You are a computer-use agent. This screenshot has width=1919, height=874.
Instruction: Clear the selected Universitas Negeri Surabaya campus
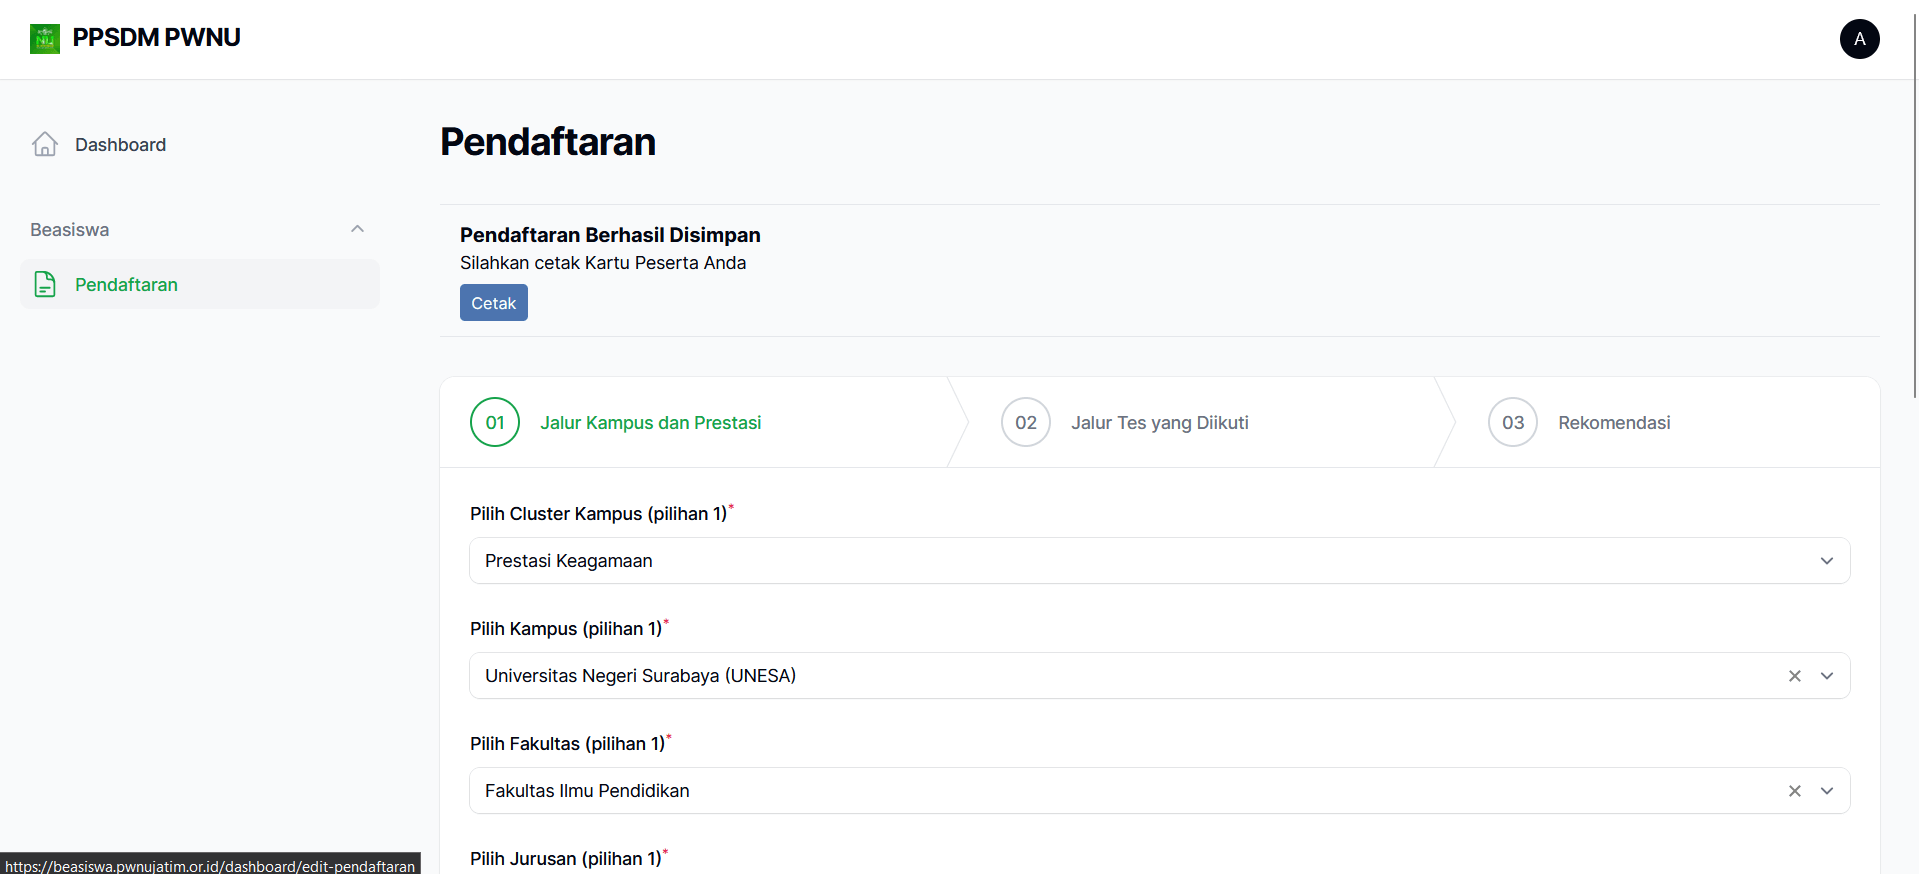click(x=1795, y=676)
